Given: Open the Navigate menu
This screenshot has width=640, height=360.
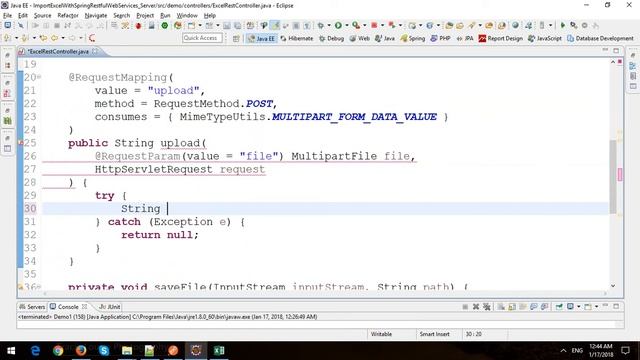Looking at the screenshot, I should (x=96, y=16).
